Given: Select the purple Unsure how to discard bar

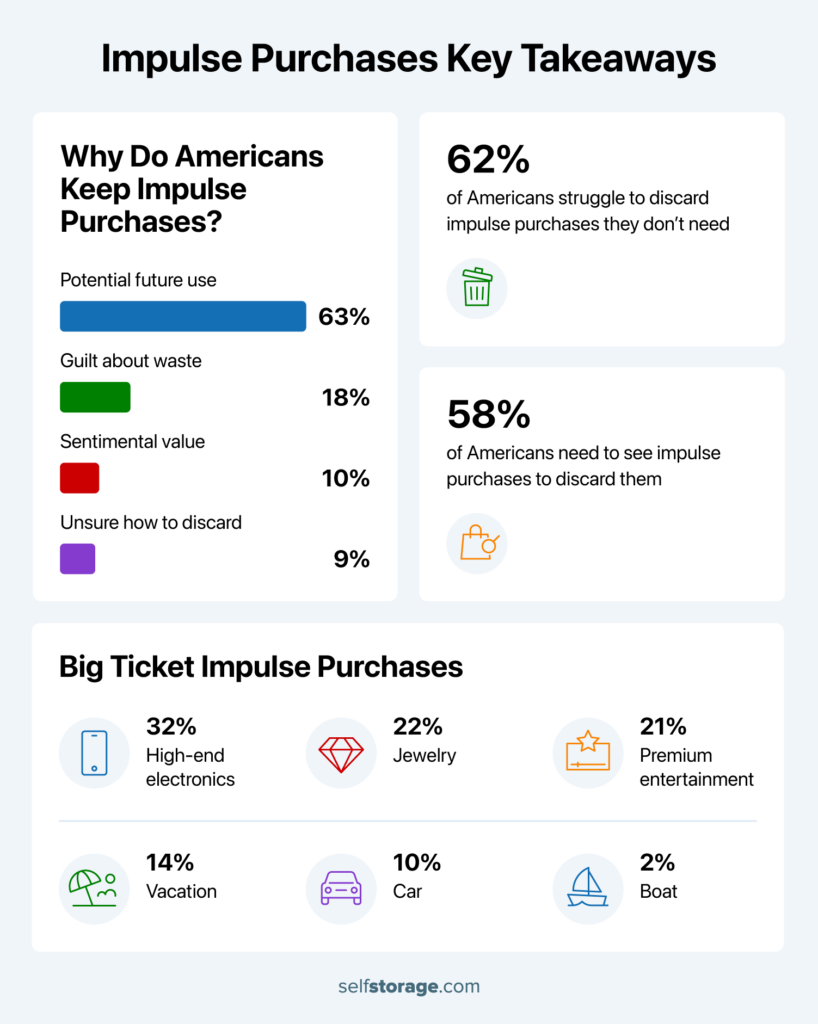Looking at the screenshot, I should (78, 559).
